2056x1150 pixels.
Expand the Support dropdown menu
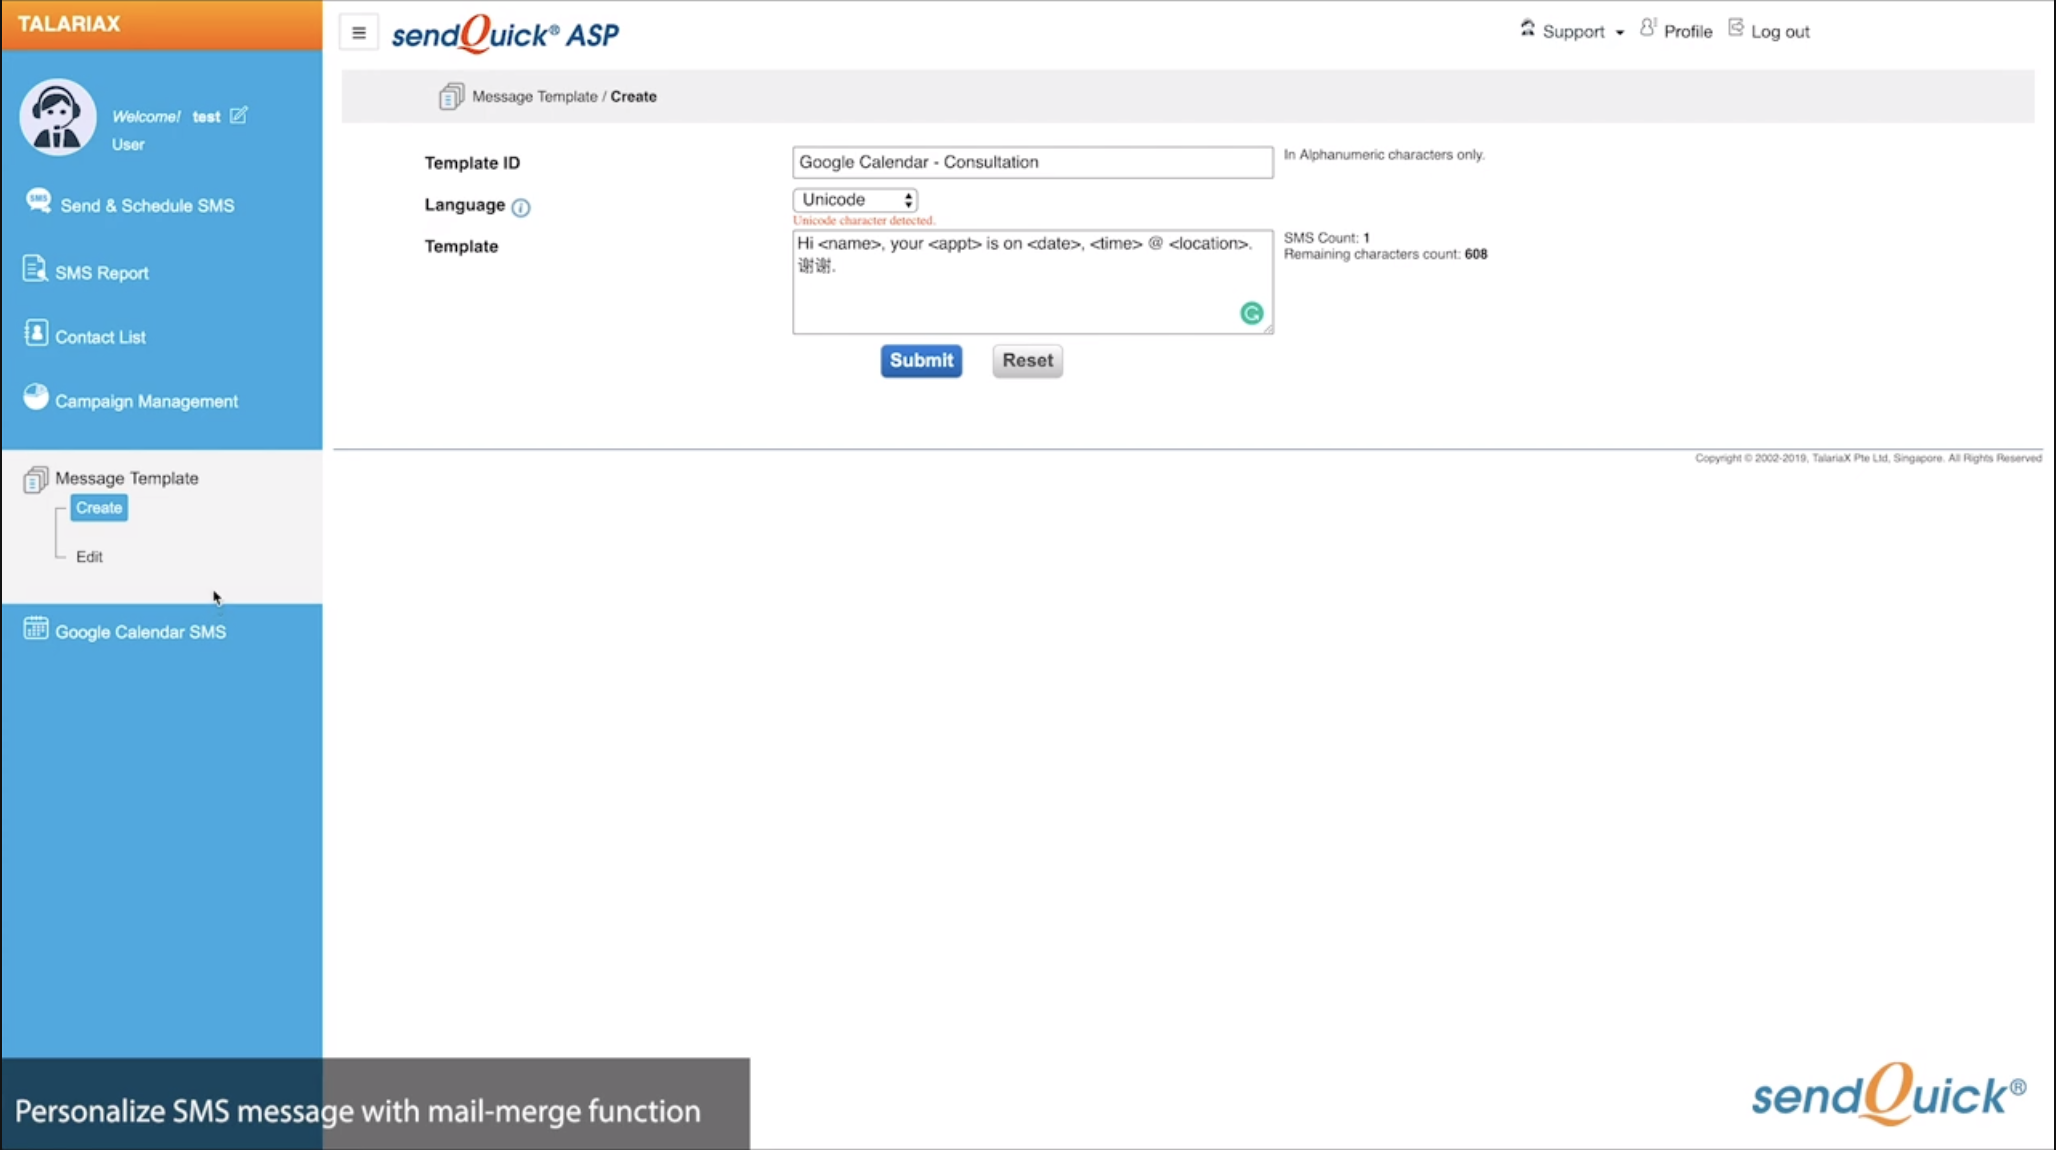click(1573, 31)
